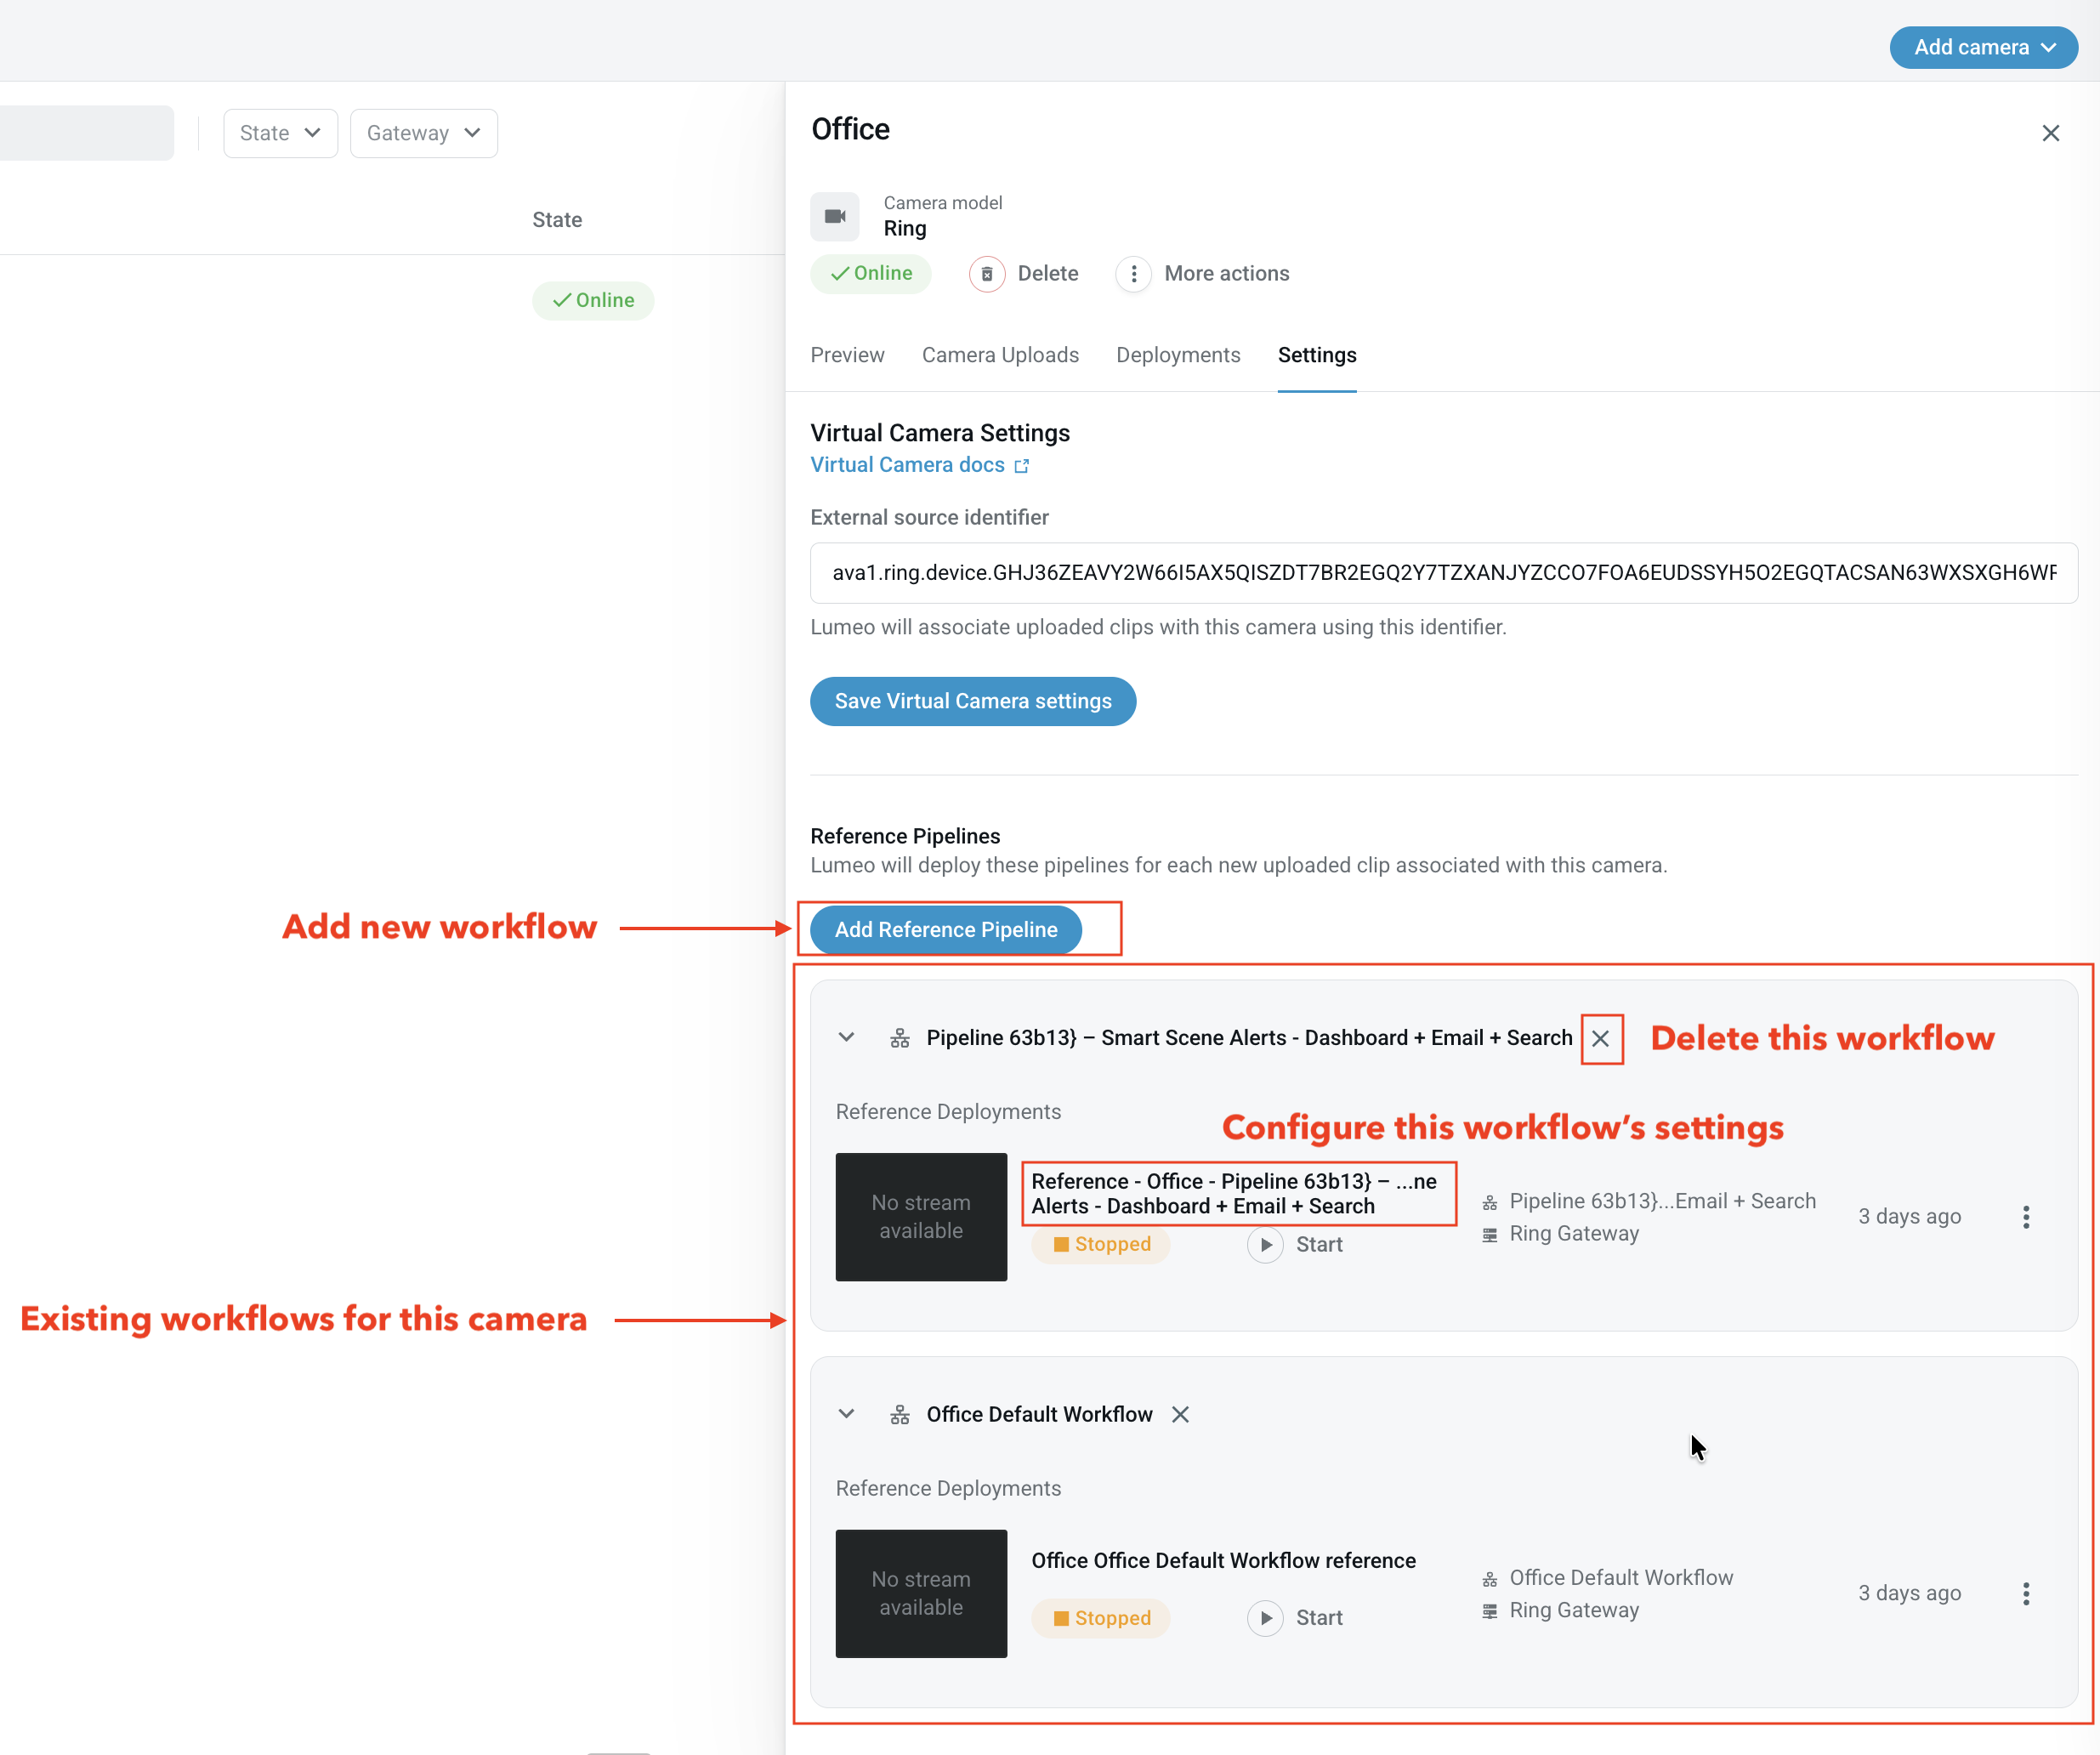
Task: Open the Gateway filter dropdown
Action: point(423,133)
